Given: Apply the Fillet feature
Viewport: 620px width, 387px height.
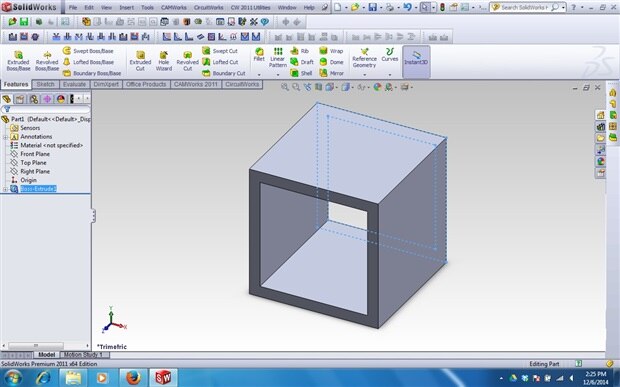Looking at the screenshot, I should [x=259, y=55].
